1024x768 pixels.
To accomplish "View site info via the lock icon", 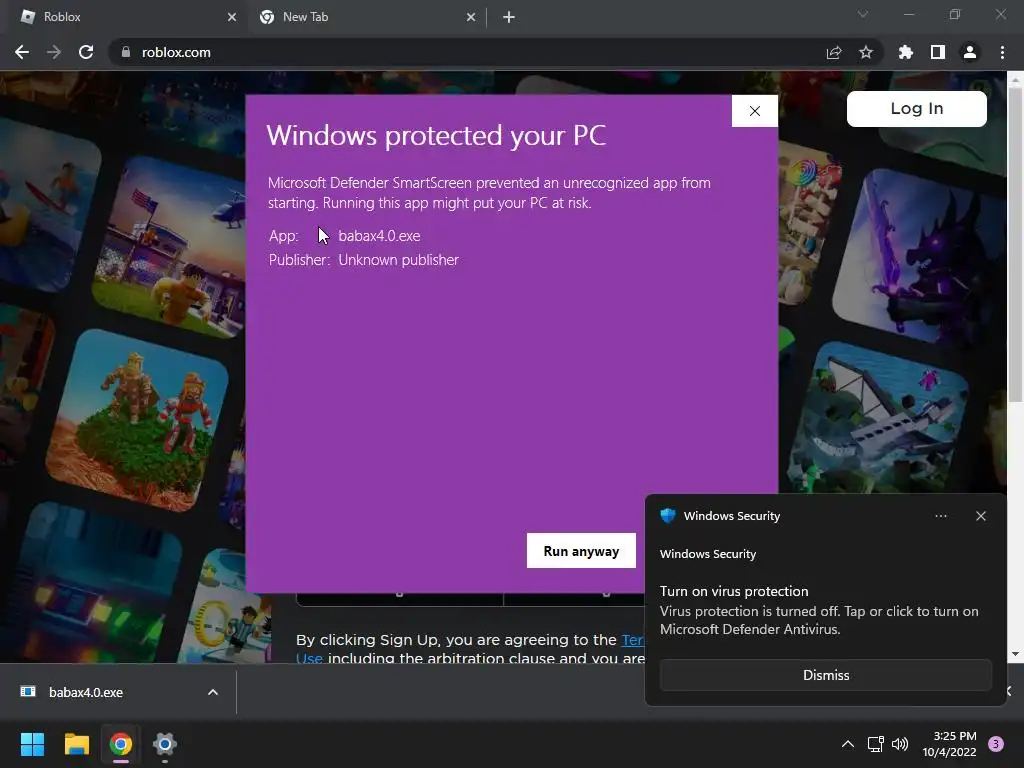I will [126, 52].
